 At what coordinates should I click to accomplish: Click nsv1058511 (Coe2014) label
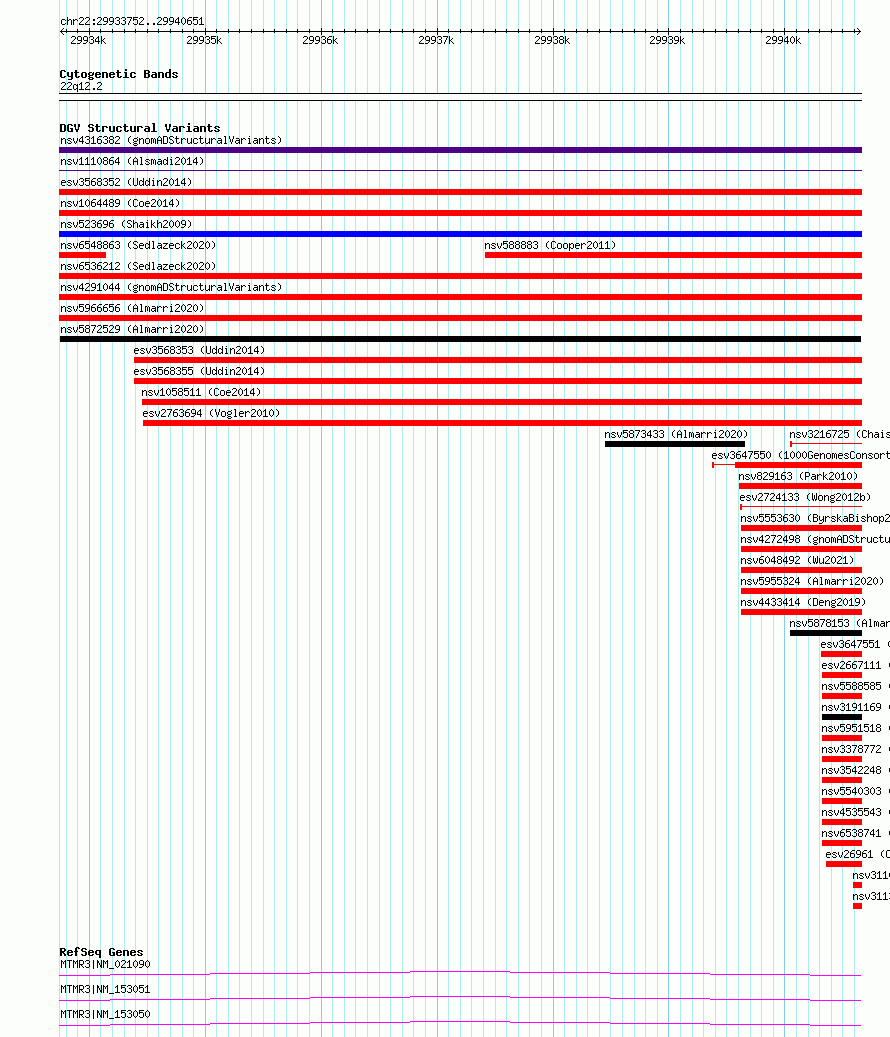coord(202,392)
